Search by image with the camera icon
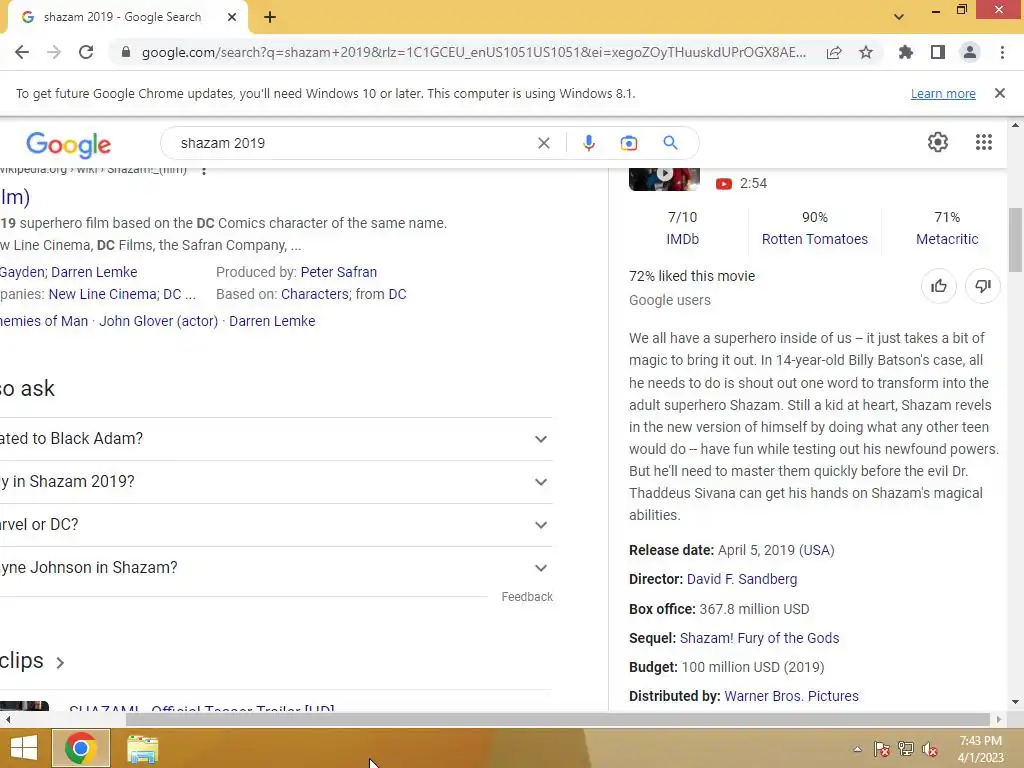The image size is (1024, 768). point(629,143)
